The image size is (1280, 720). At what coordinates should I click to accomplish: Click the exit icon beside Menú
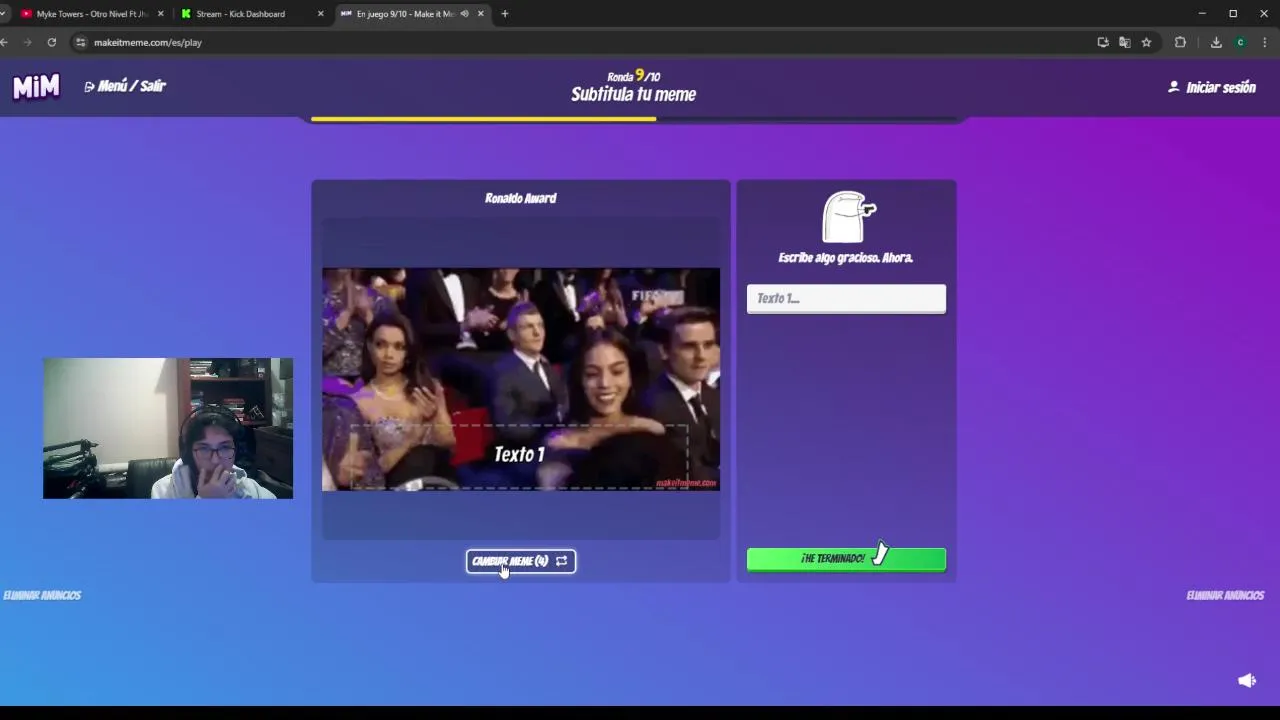[x=89, y=87]
